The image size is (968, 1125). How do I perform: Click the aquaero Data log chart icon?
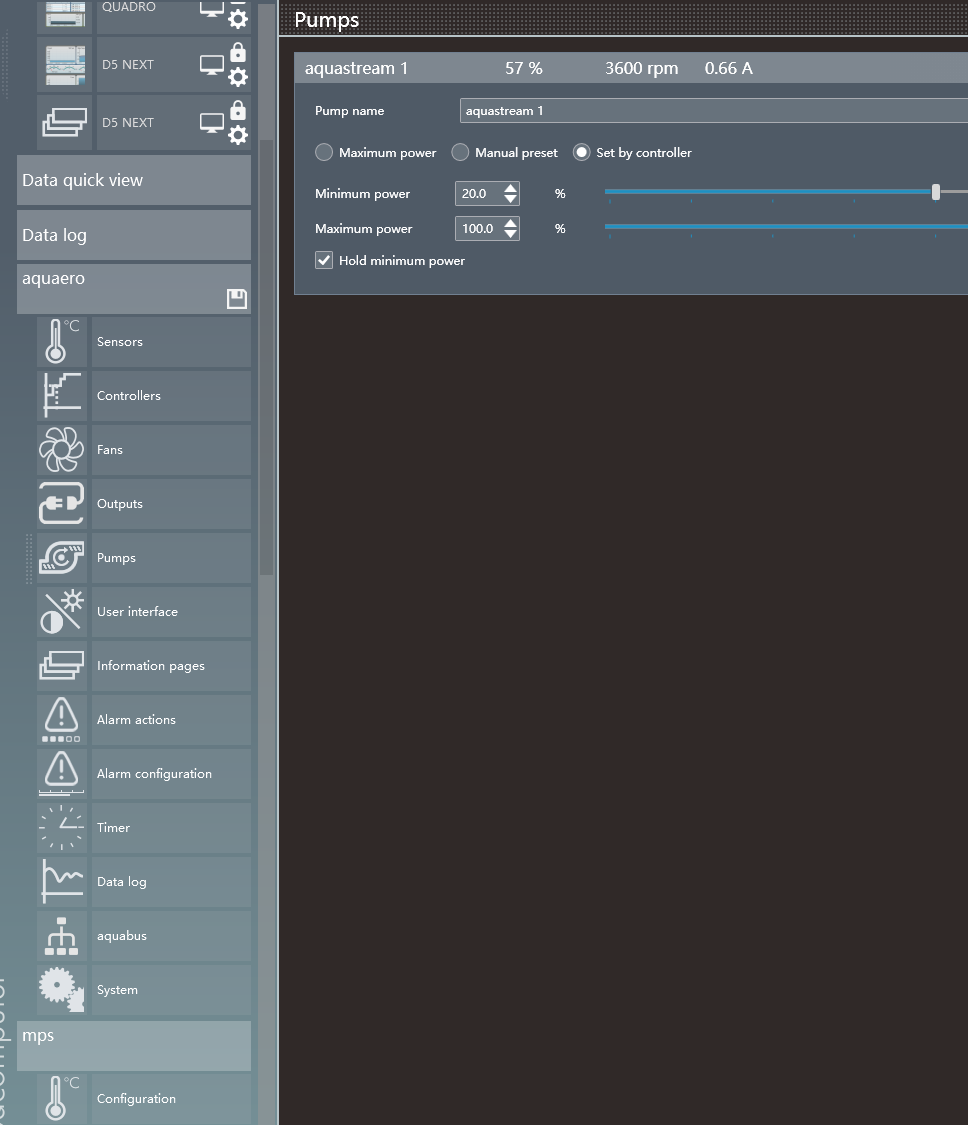[62, 882]
